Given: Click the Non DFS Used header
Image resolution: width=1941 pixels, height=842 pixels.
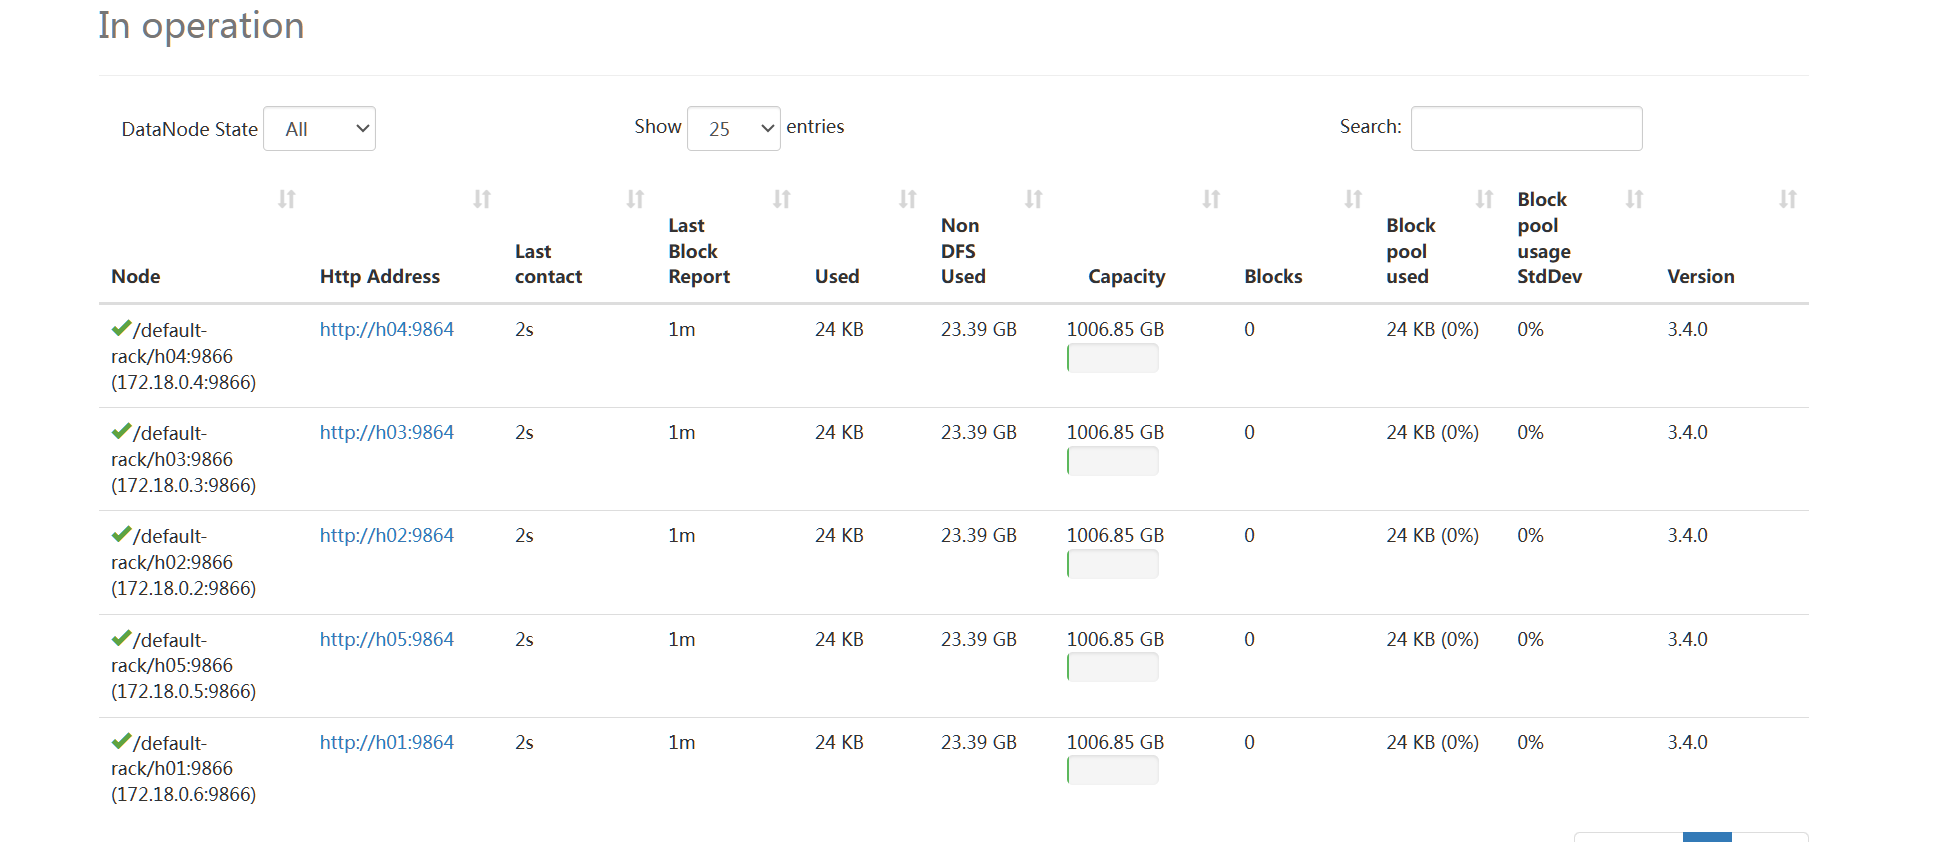Looking at the screenshot, I should click(x=963, y=251).
